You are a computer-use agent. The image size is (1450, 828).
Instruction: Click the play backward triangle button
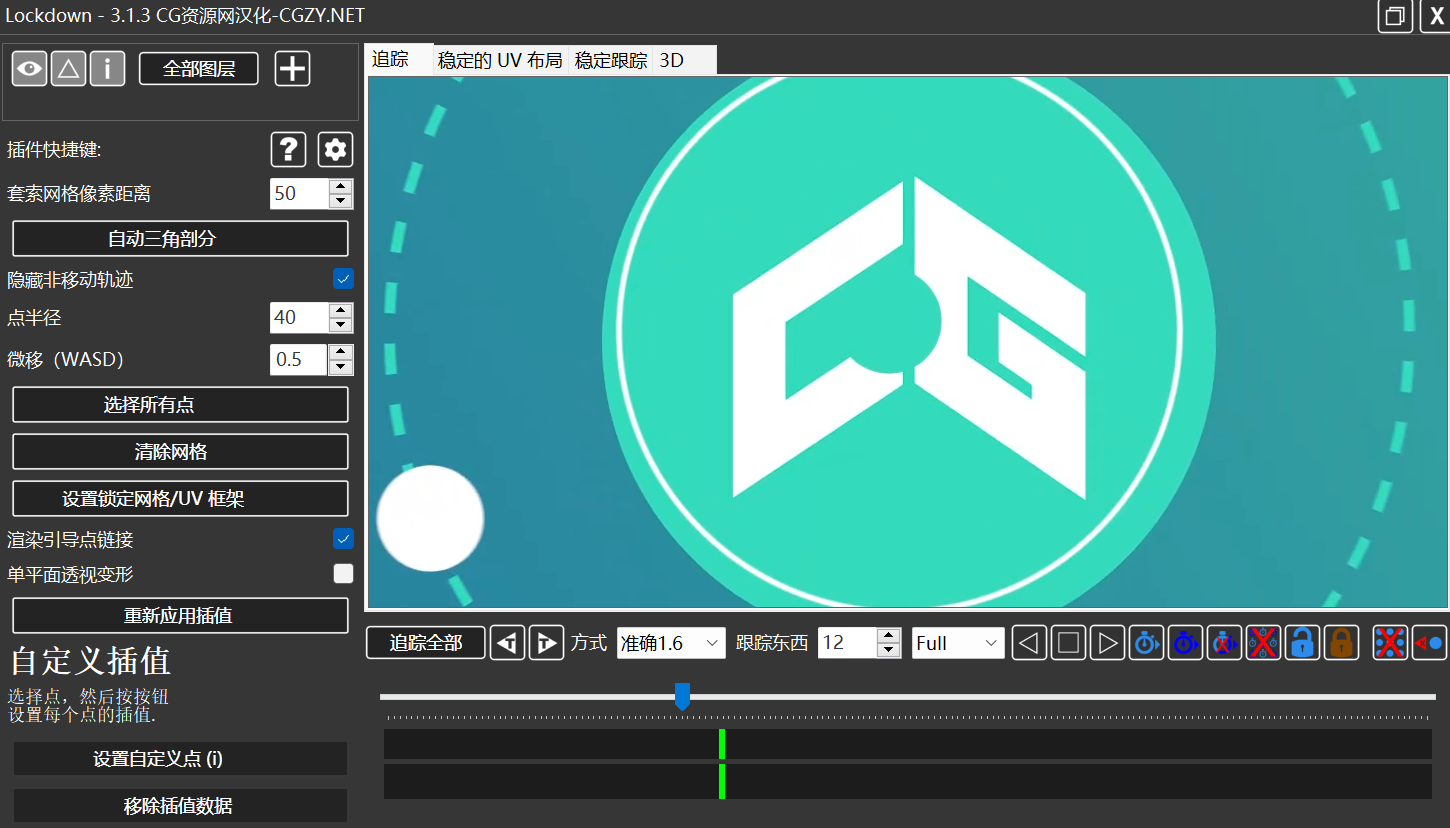tap(1029, 642)
